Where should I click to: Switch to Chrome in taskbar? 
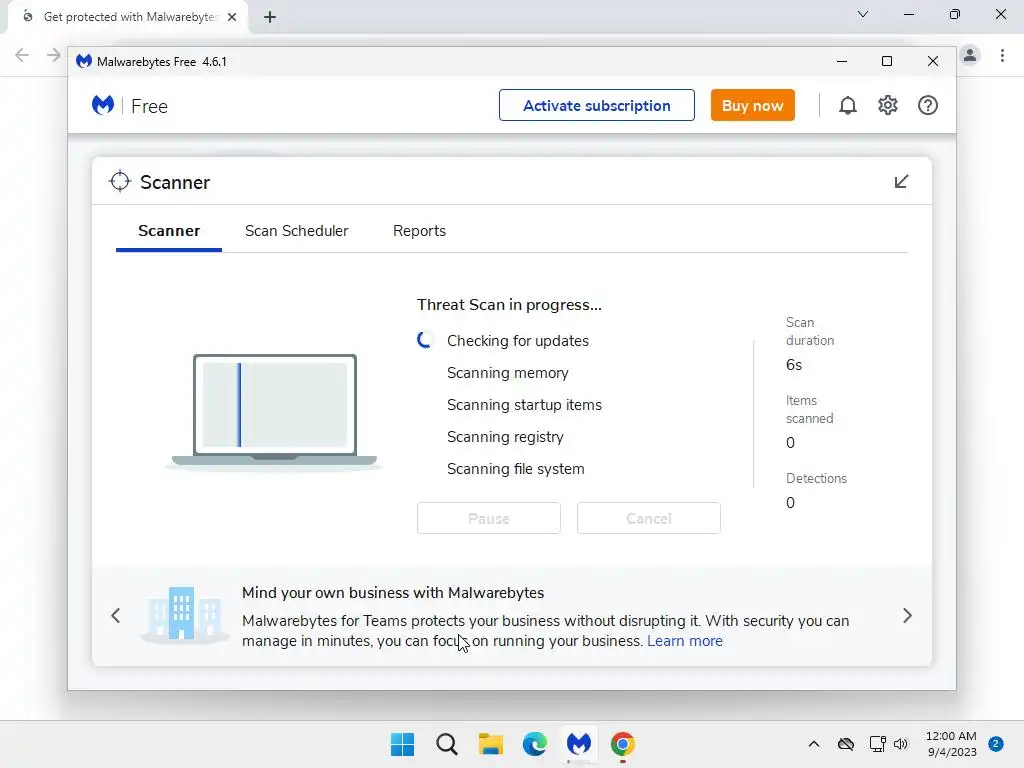pos(623,744)
